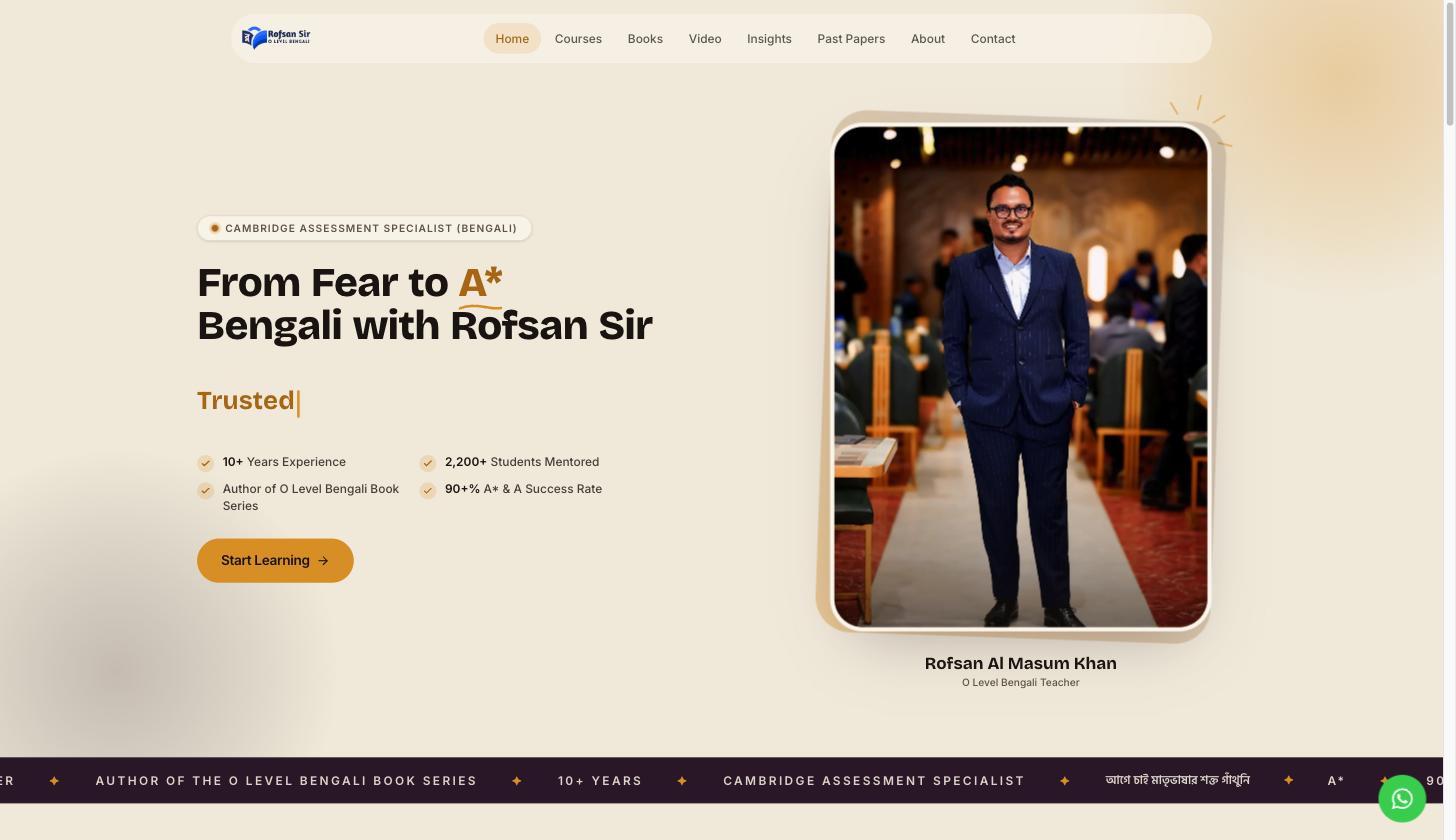Click the Cambridge Assessment Specialist (Bengali) badge

coord(364,229)
